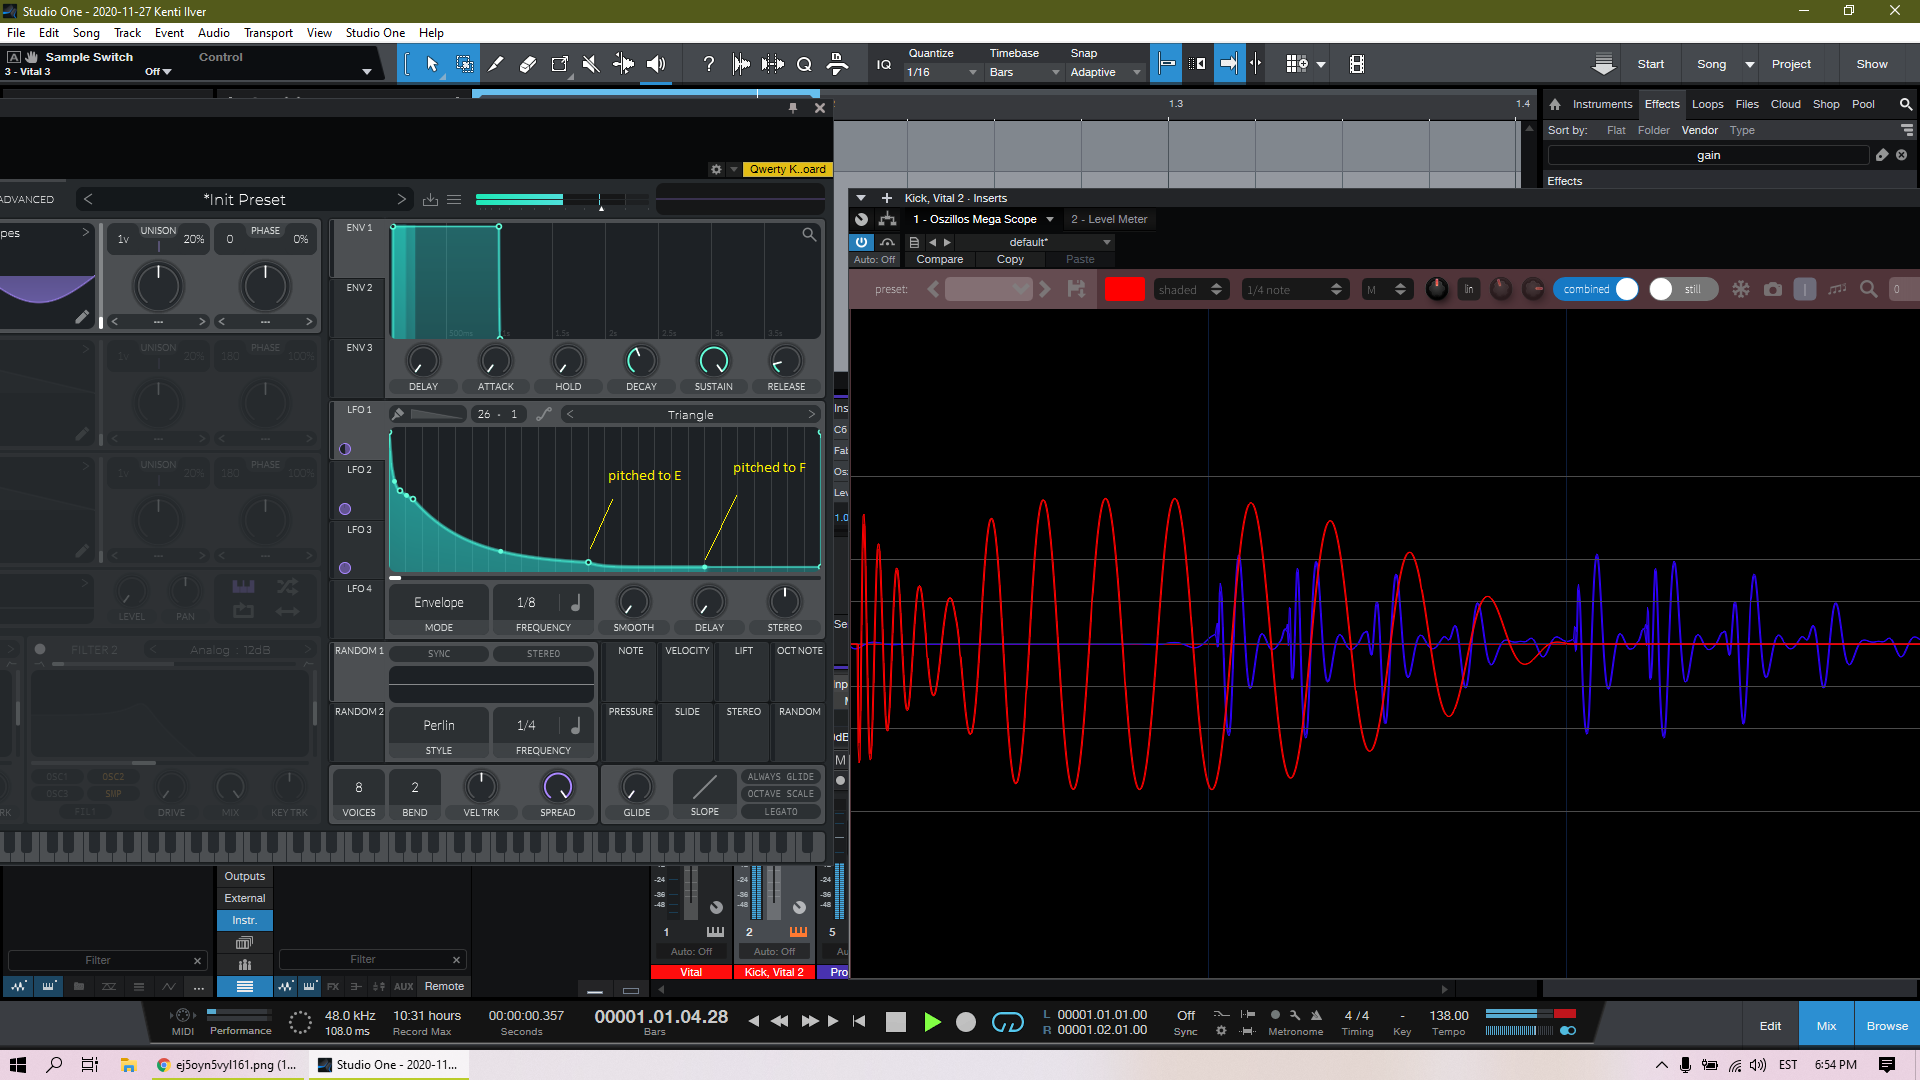Screen dimensions: 1920x1080
Task: Click the scope preset save icon
Action: 1076,289
